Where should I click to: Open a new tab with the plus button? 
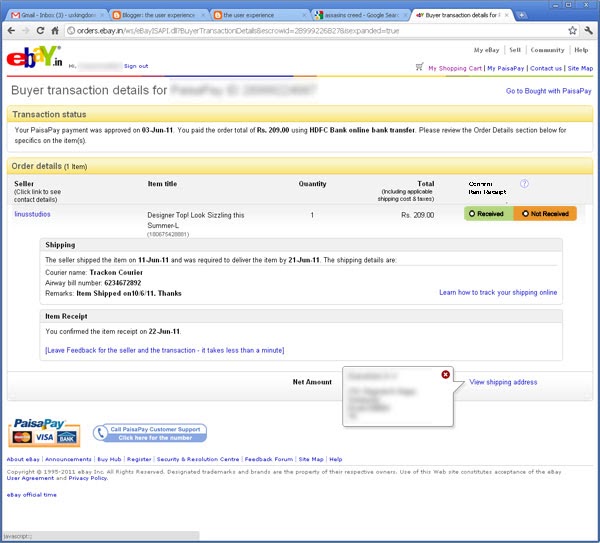(x=521, y=15)
